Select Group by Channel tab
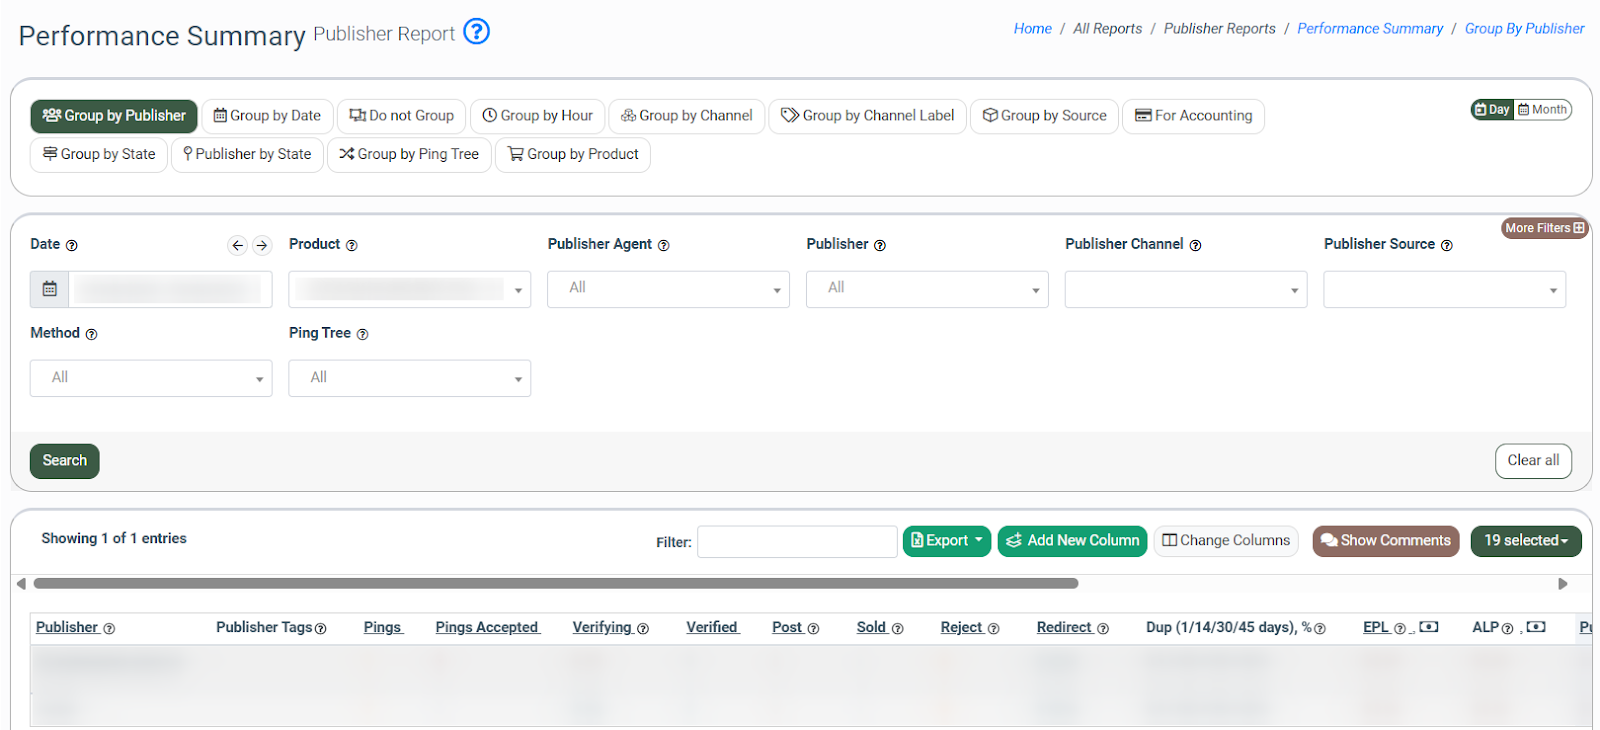This screenshot has height=730, width=1600. pos(687,116)
